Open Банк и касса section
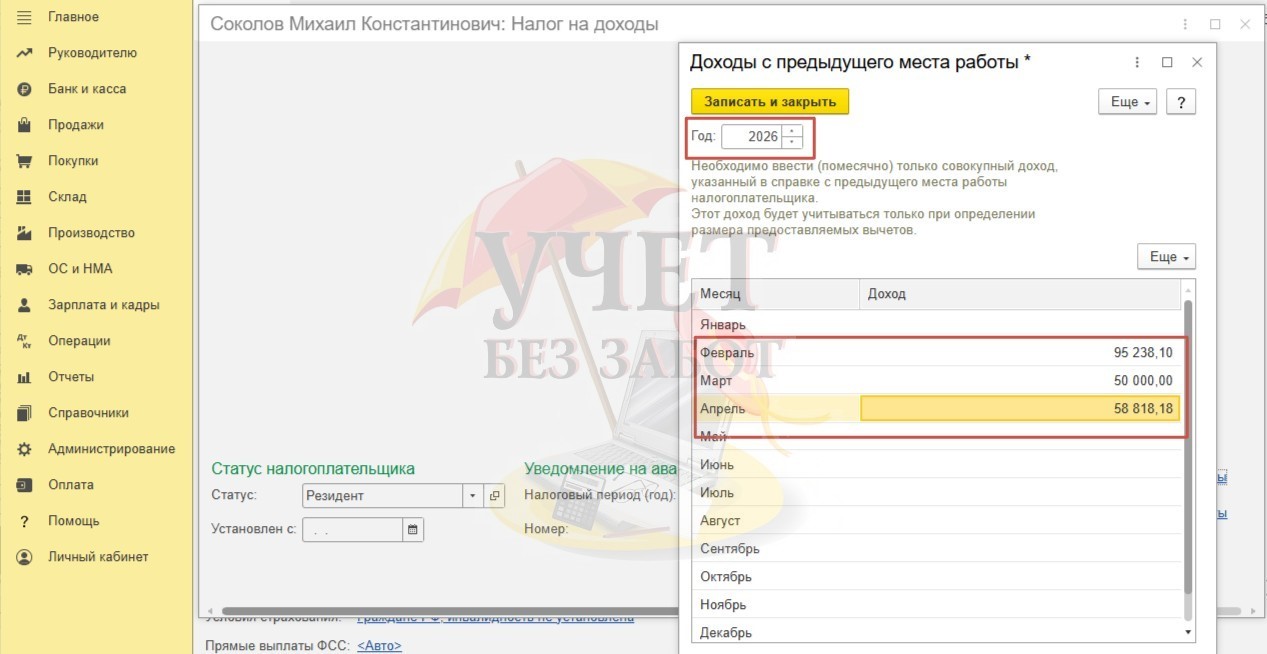The height and width of the screenshot is (654, 1267). (x=87, y=89)
